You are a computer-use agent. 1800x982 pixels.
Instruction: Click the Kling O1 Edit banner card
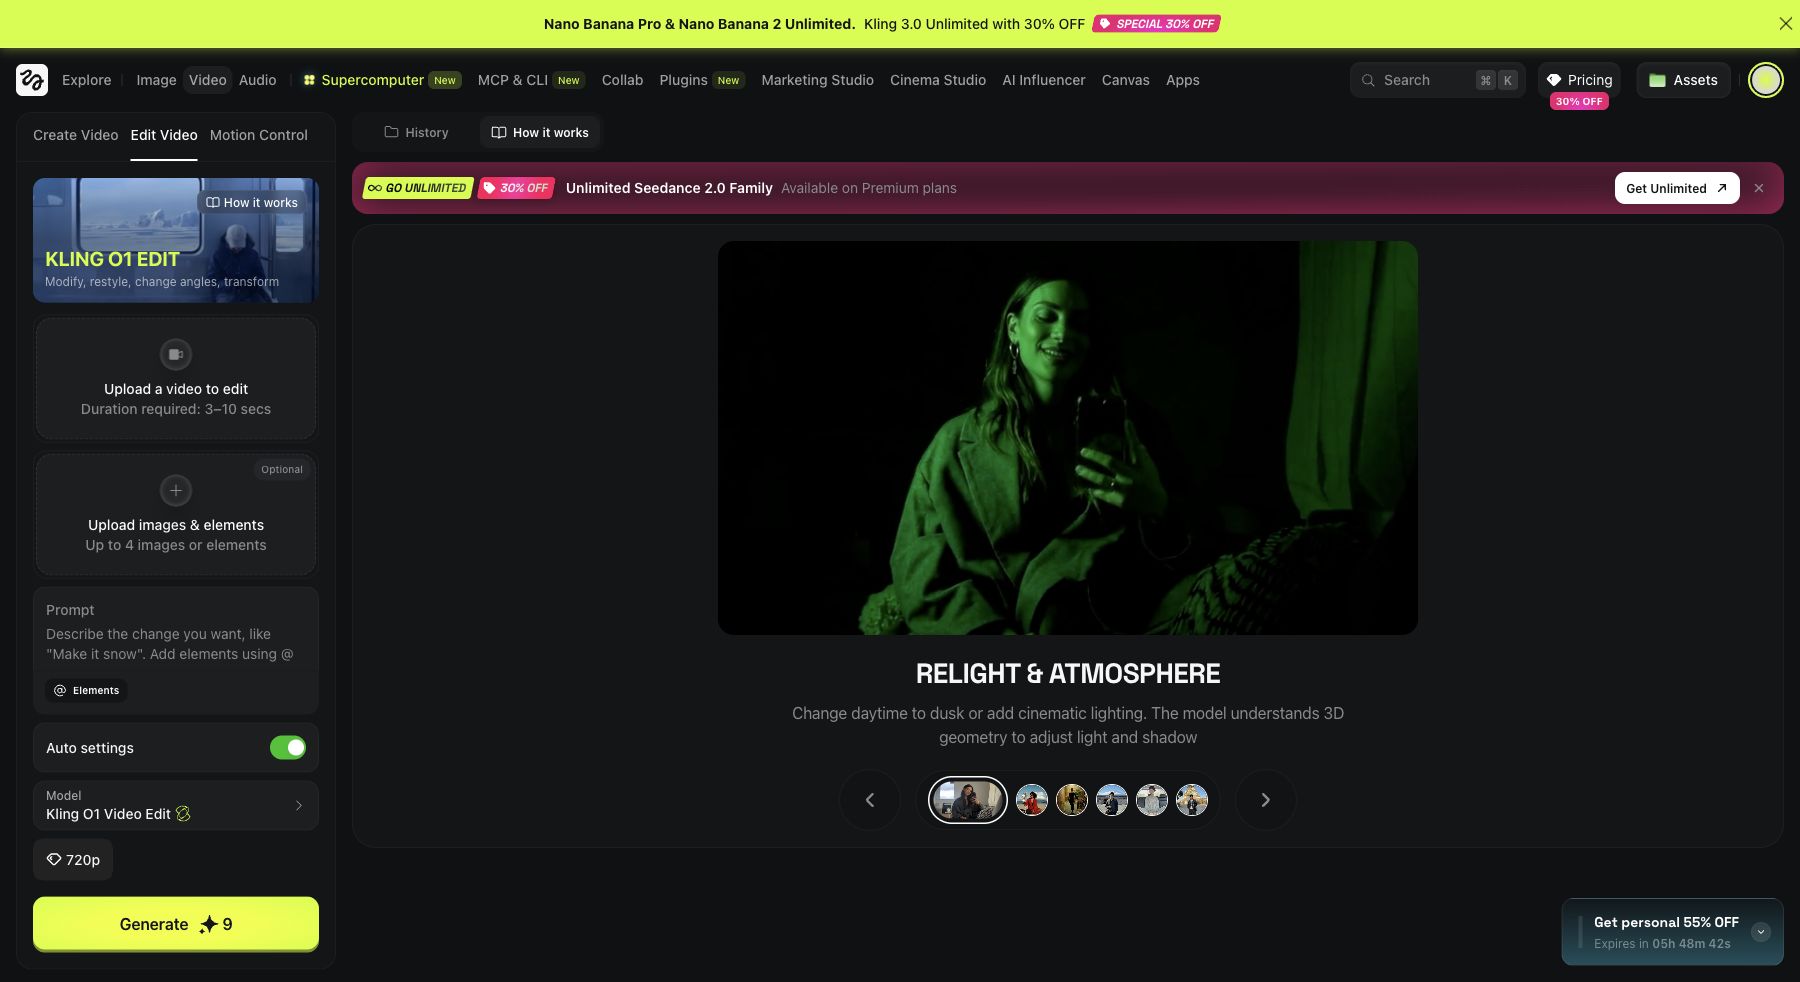(176, 240)
